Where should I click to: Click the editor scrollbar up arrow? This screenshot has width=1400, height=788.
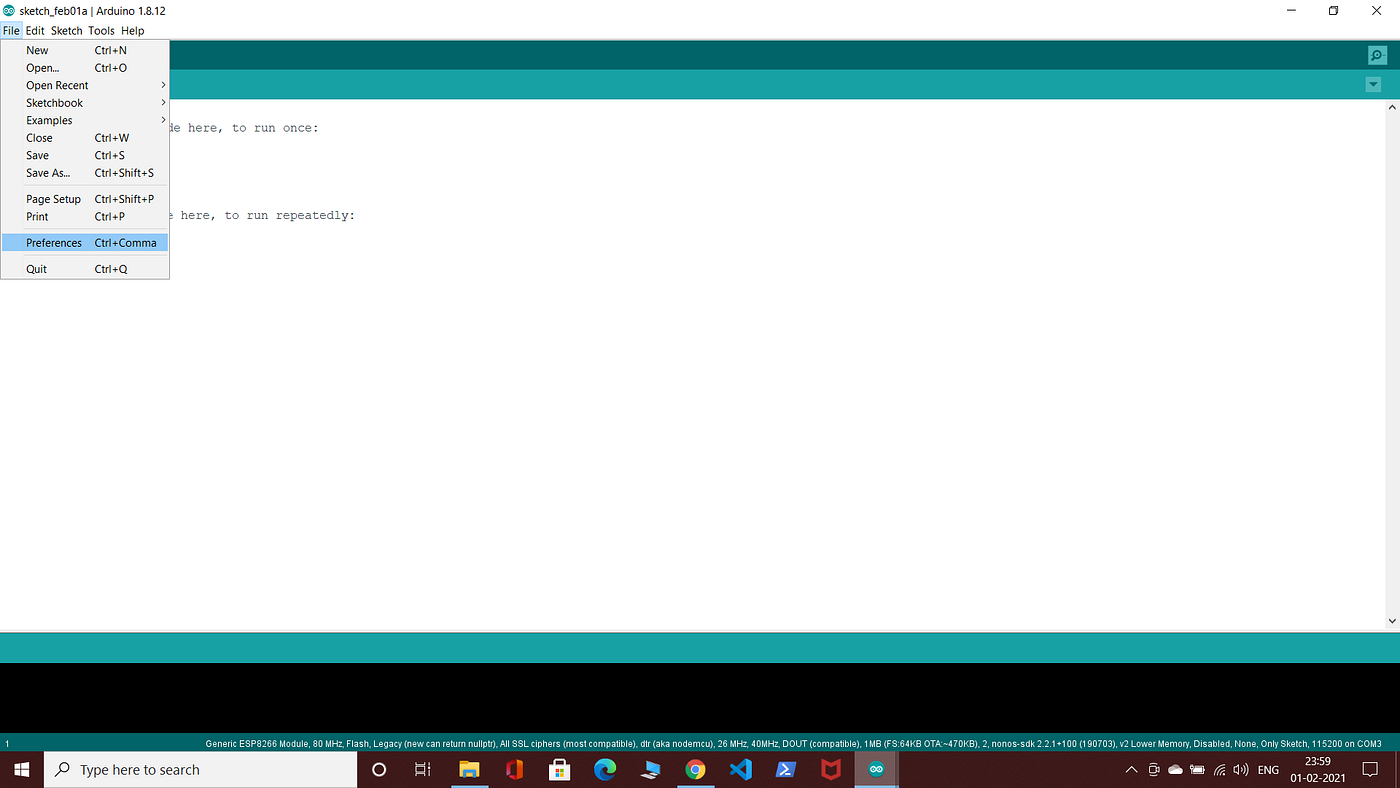click(x=1392, y=107)
